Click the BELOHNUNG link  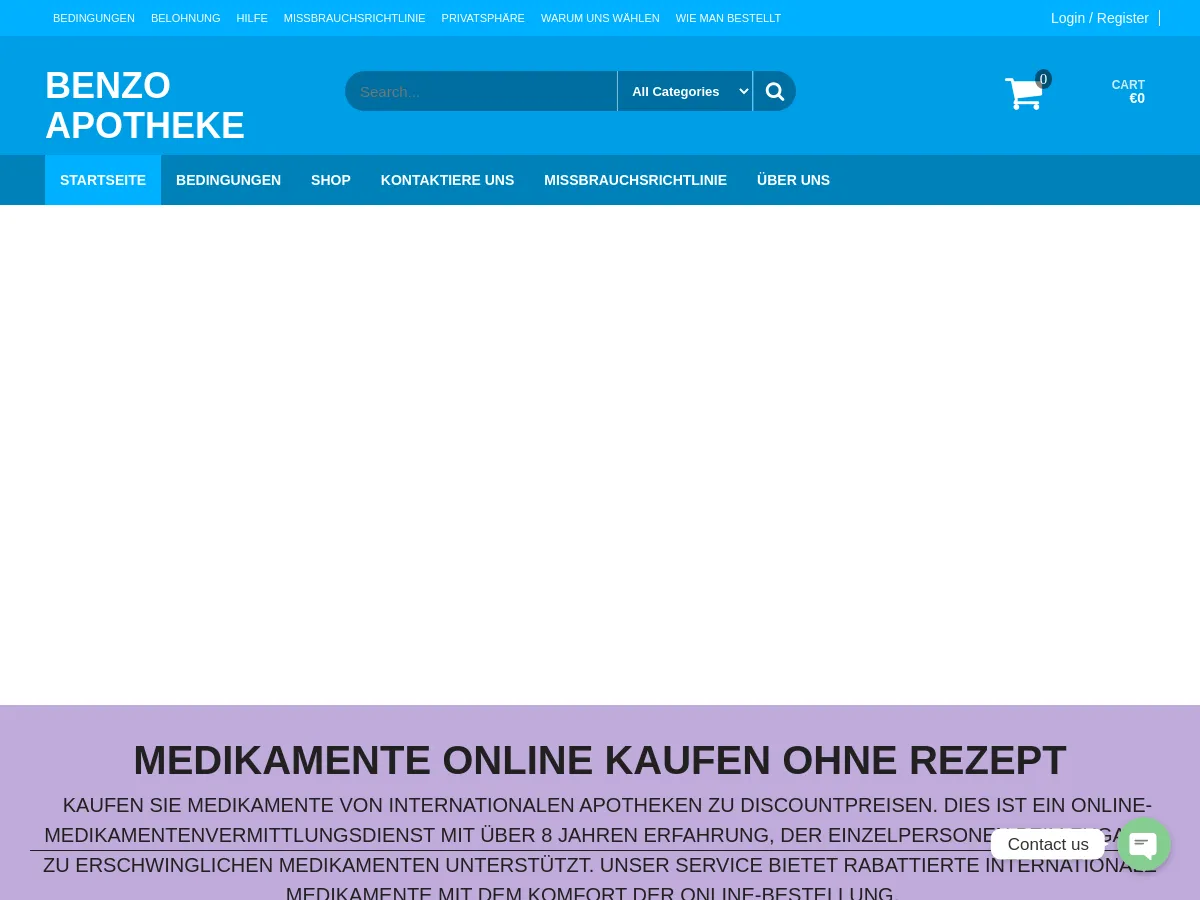[185, 18]
